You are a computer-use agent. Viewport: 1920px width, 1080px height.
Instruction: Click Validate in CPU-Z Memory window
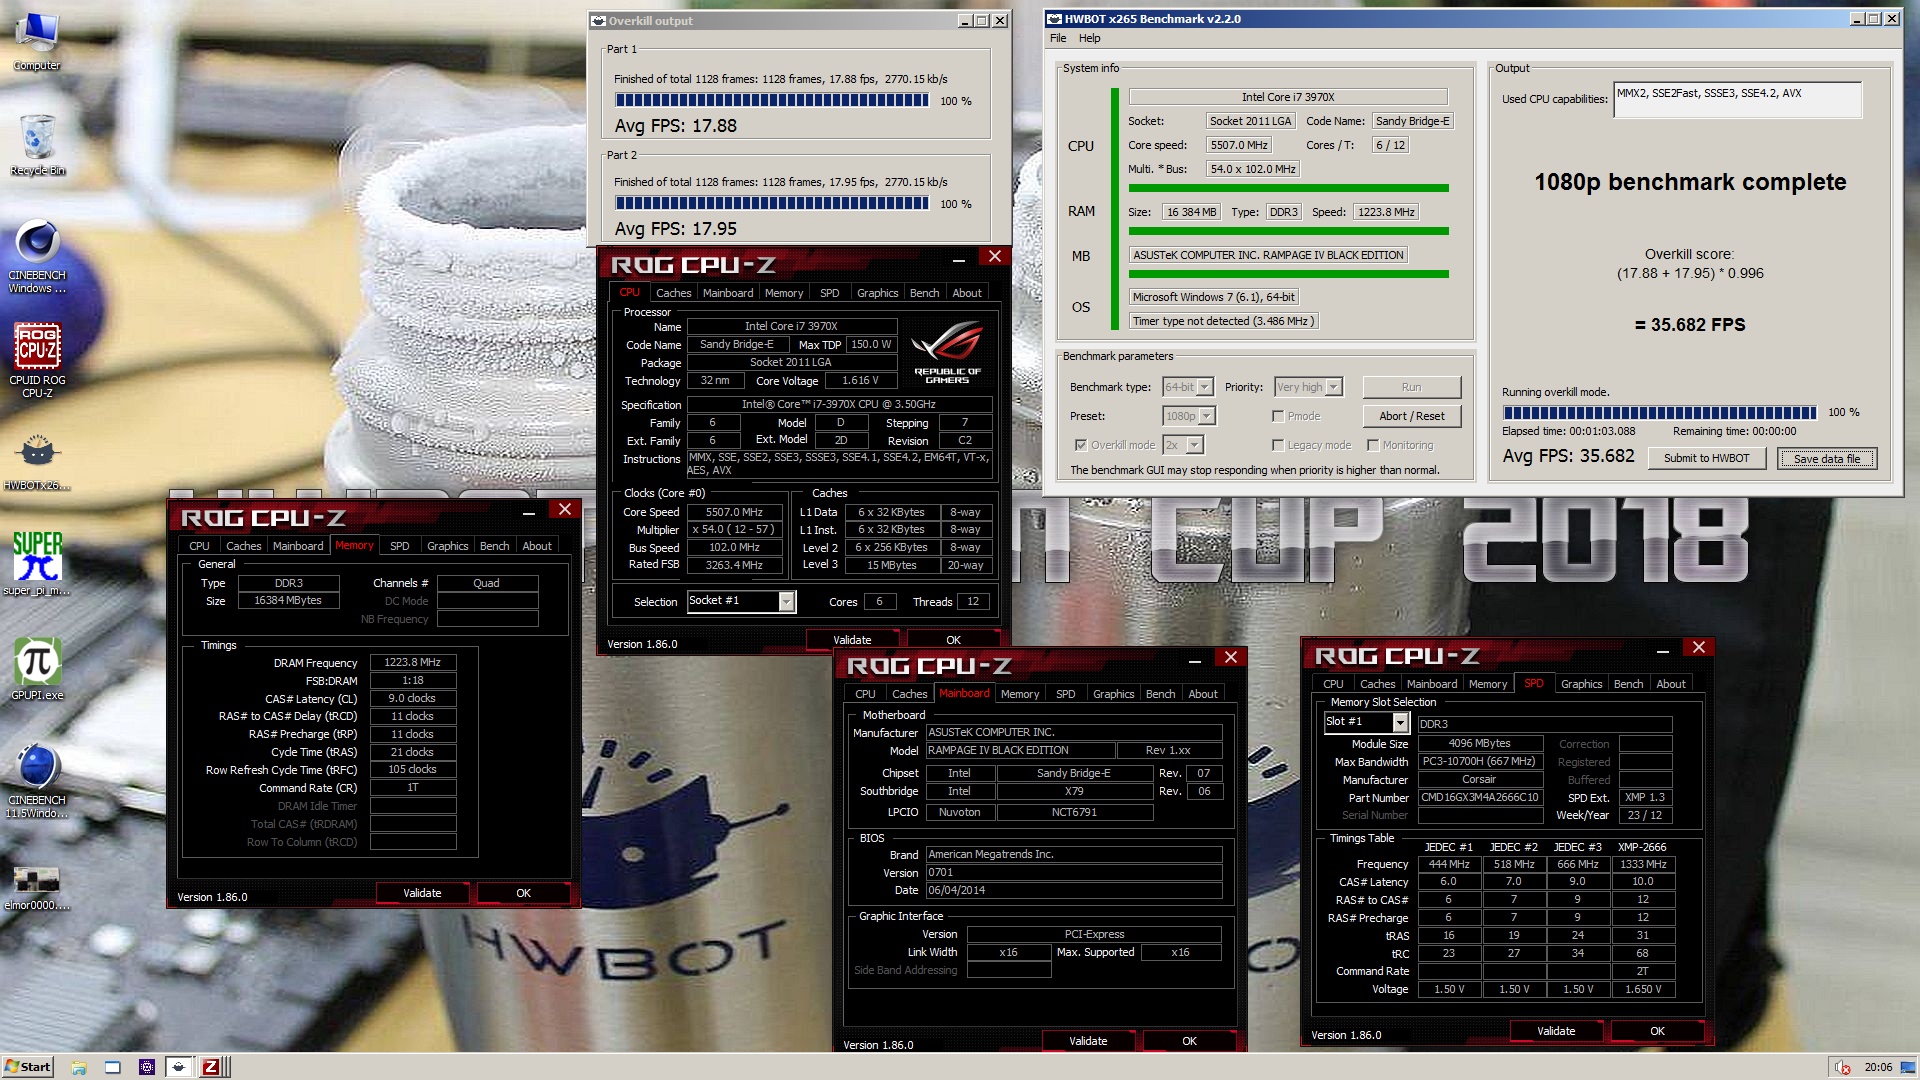tap(422, 893)
